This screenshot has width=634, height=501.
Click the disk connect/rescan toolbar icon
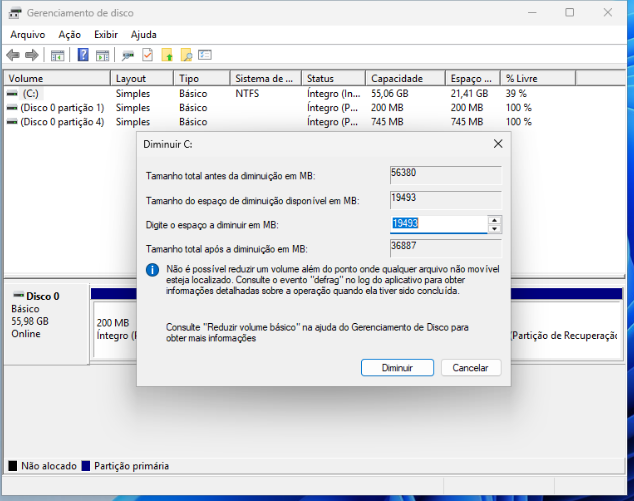pyautogui.click(x=128, y=55)
